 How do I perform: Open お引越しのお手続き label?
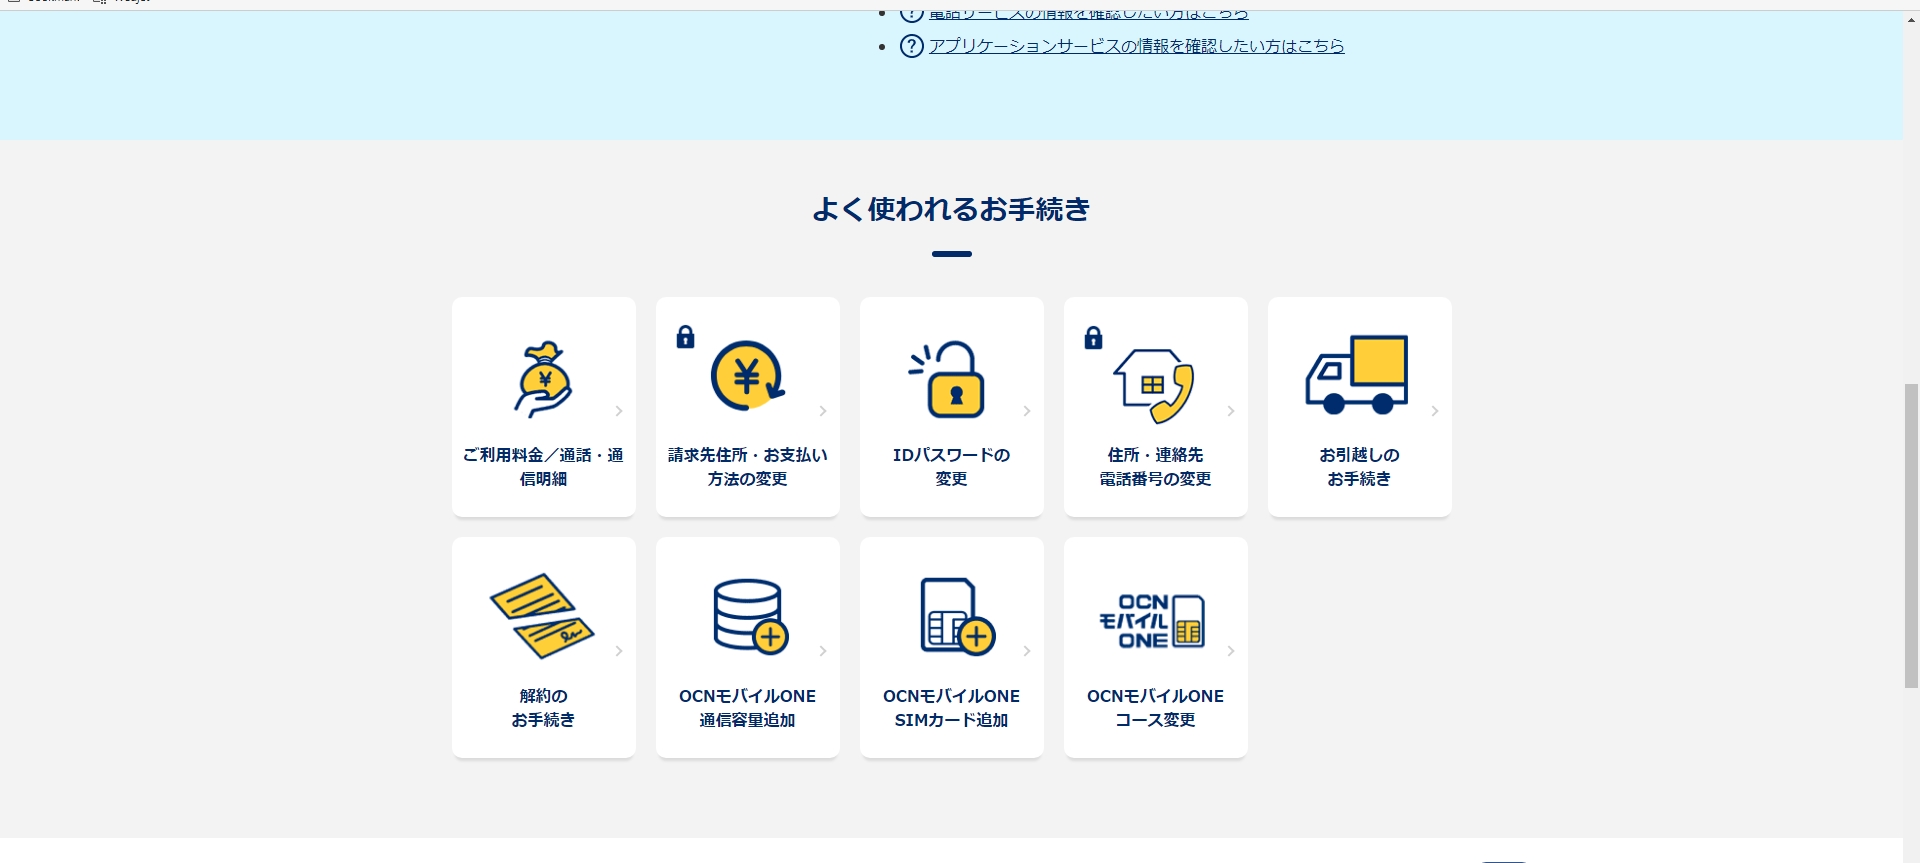(x=1359, y=467)
